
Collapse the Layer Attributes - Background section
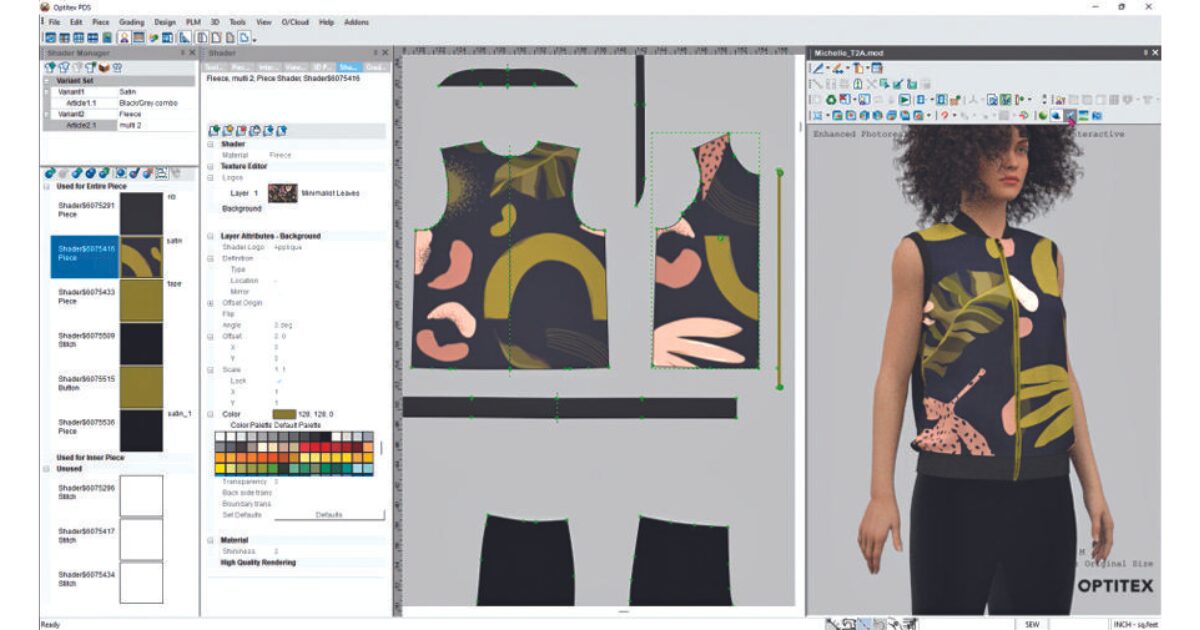point(210,234)
